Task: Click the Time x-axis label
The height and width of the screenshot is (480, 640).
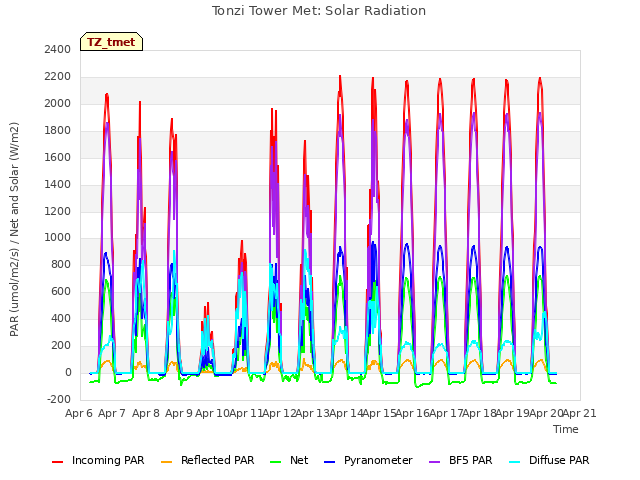Action: pyautogui.click(x=566, y=429)
